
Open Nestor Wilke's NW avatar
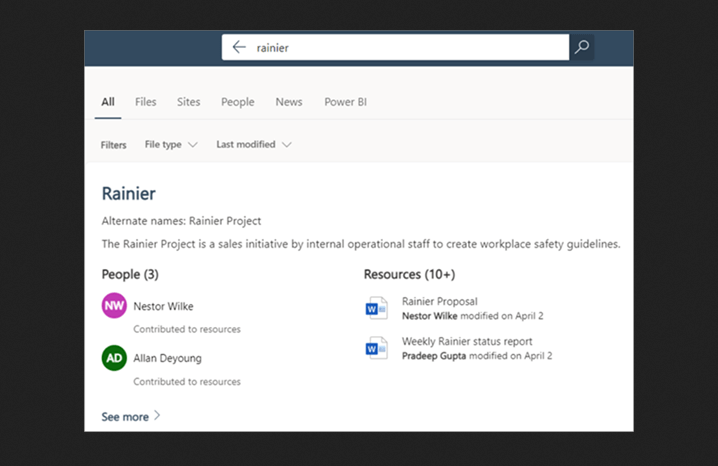114,305
